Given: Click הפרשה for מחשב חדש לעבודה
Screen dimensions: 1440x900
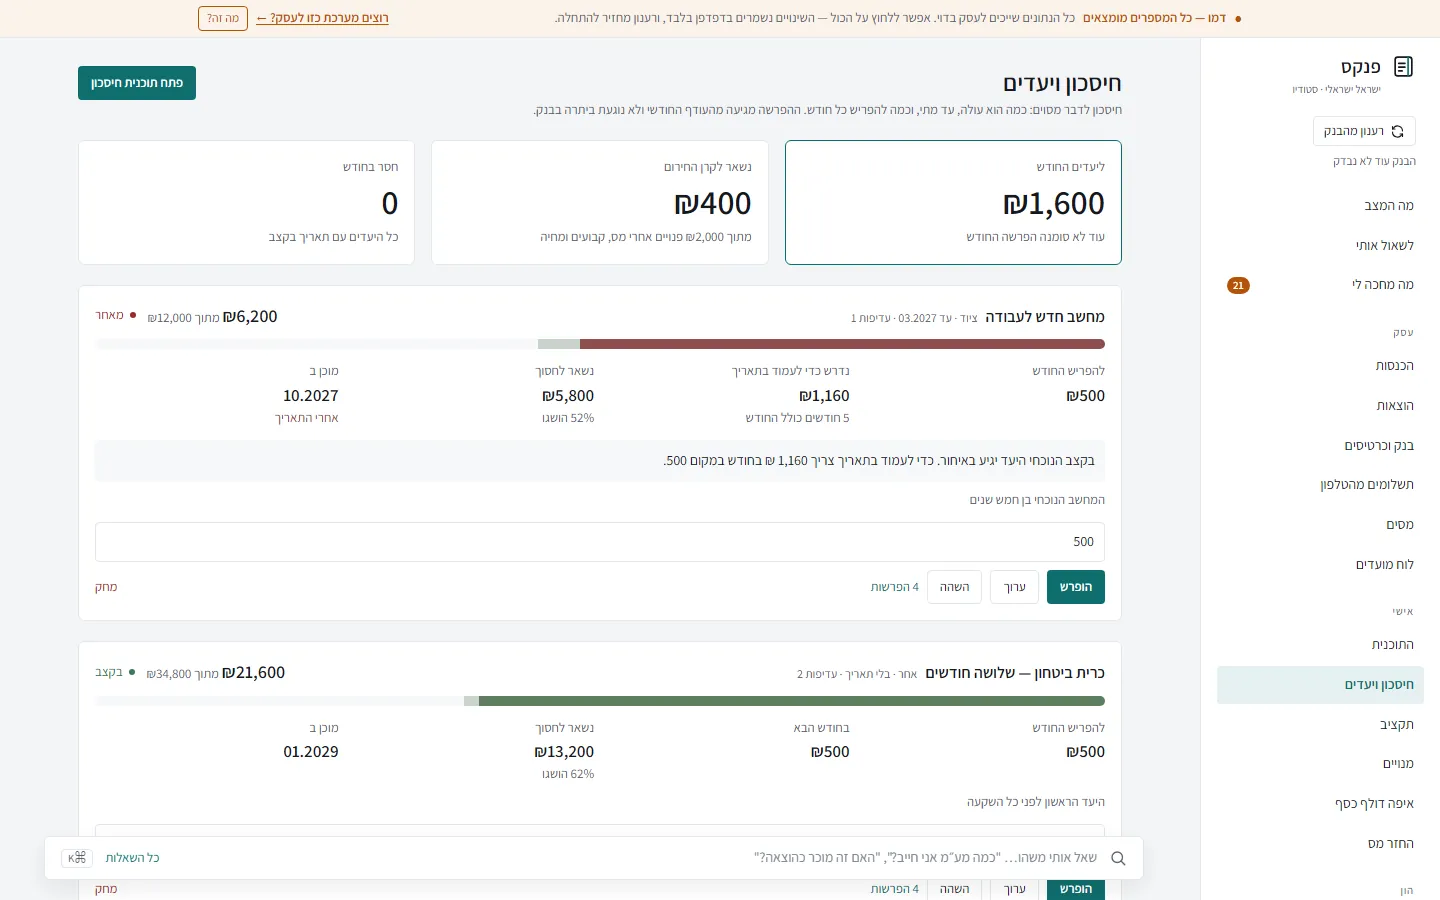Looking at the screenshot, I should pos(1076,587).
